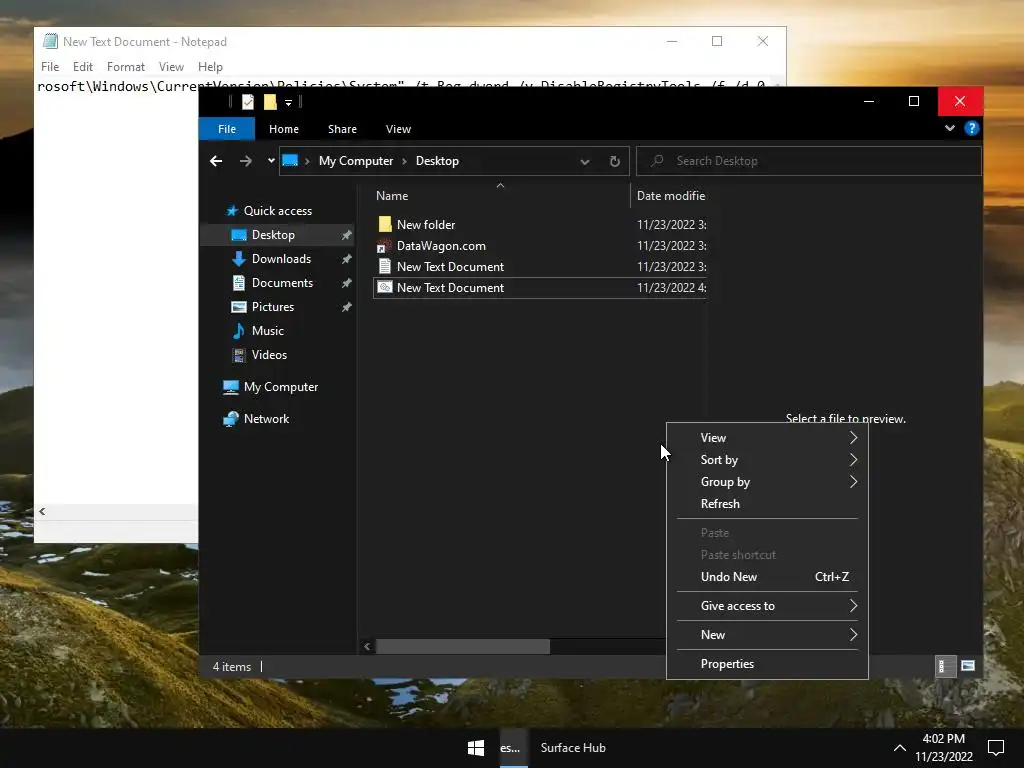Open the Sort by submenu
Screen dimensions: 1024x768
[767, 460]
